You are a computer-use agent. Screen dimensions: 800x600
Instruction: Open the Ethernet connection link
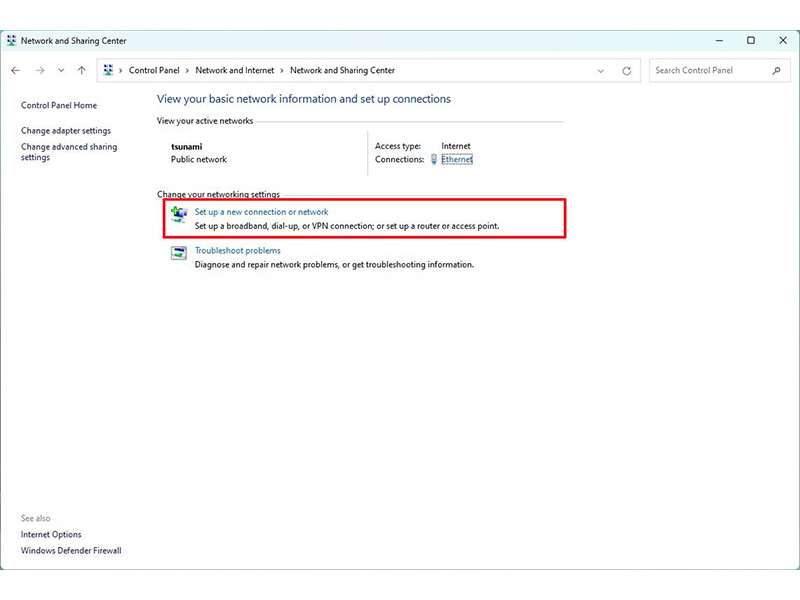point(457,159)
